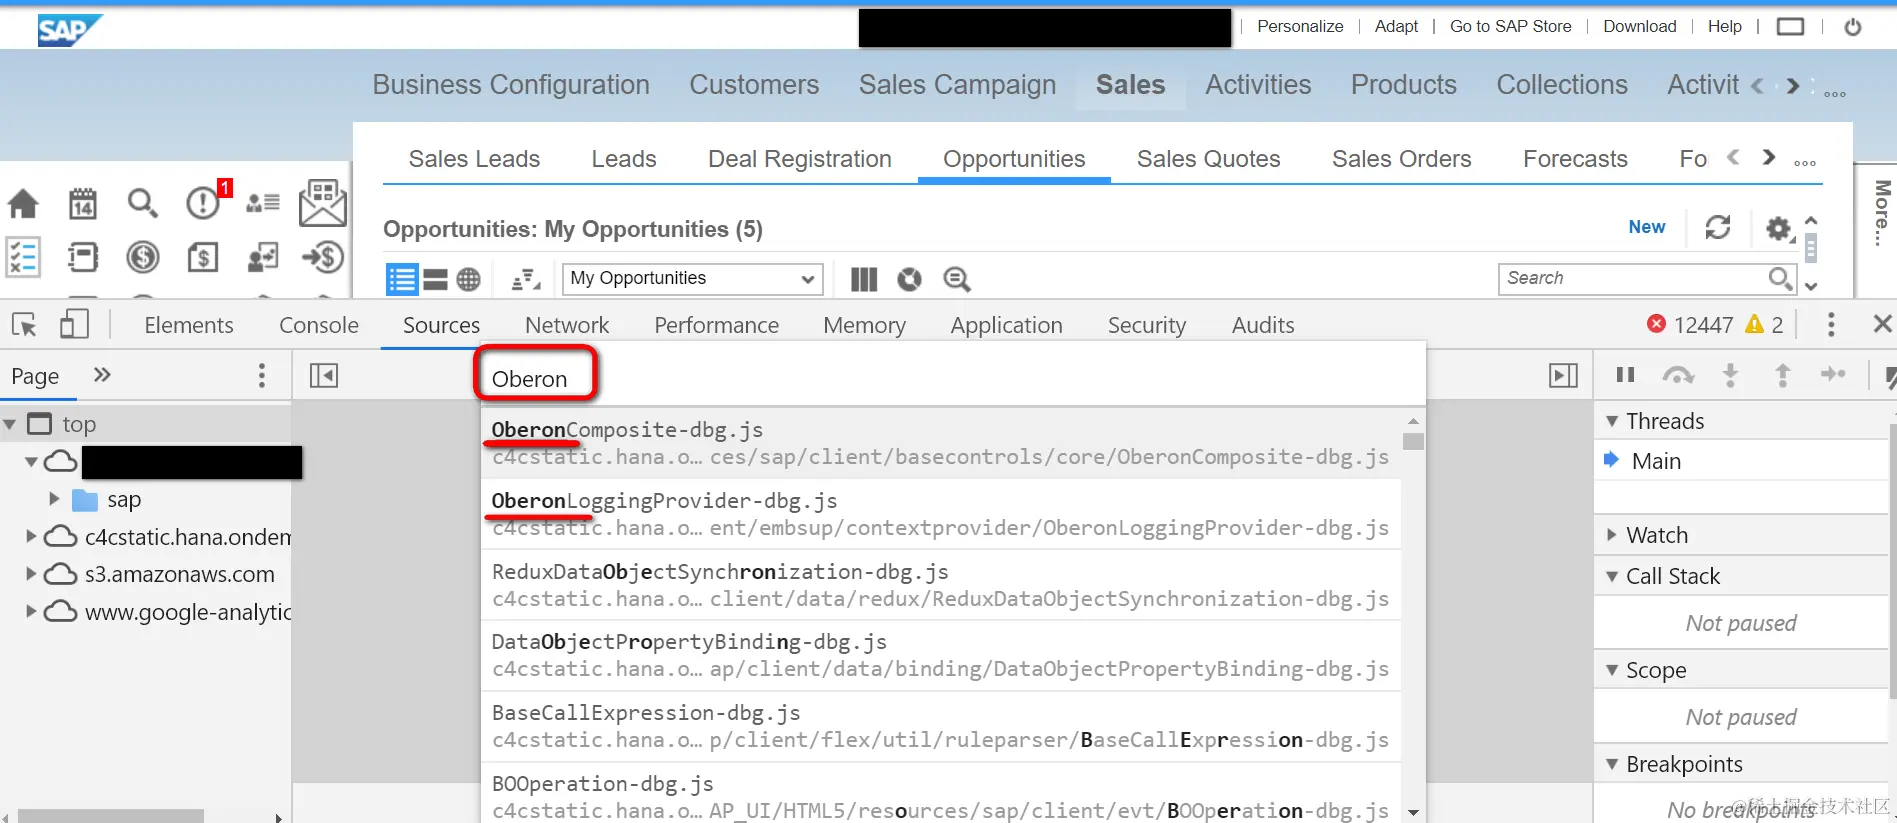This screenshot has height=823, width=1897.
Task: Expand the s3.amazonaws.com tree node
Action: pos(31,573)
